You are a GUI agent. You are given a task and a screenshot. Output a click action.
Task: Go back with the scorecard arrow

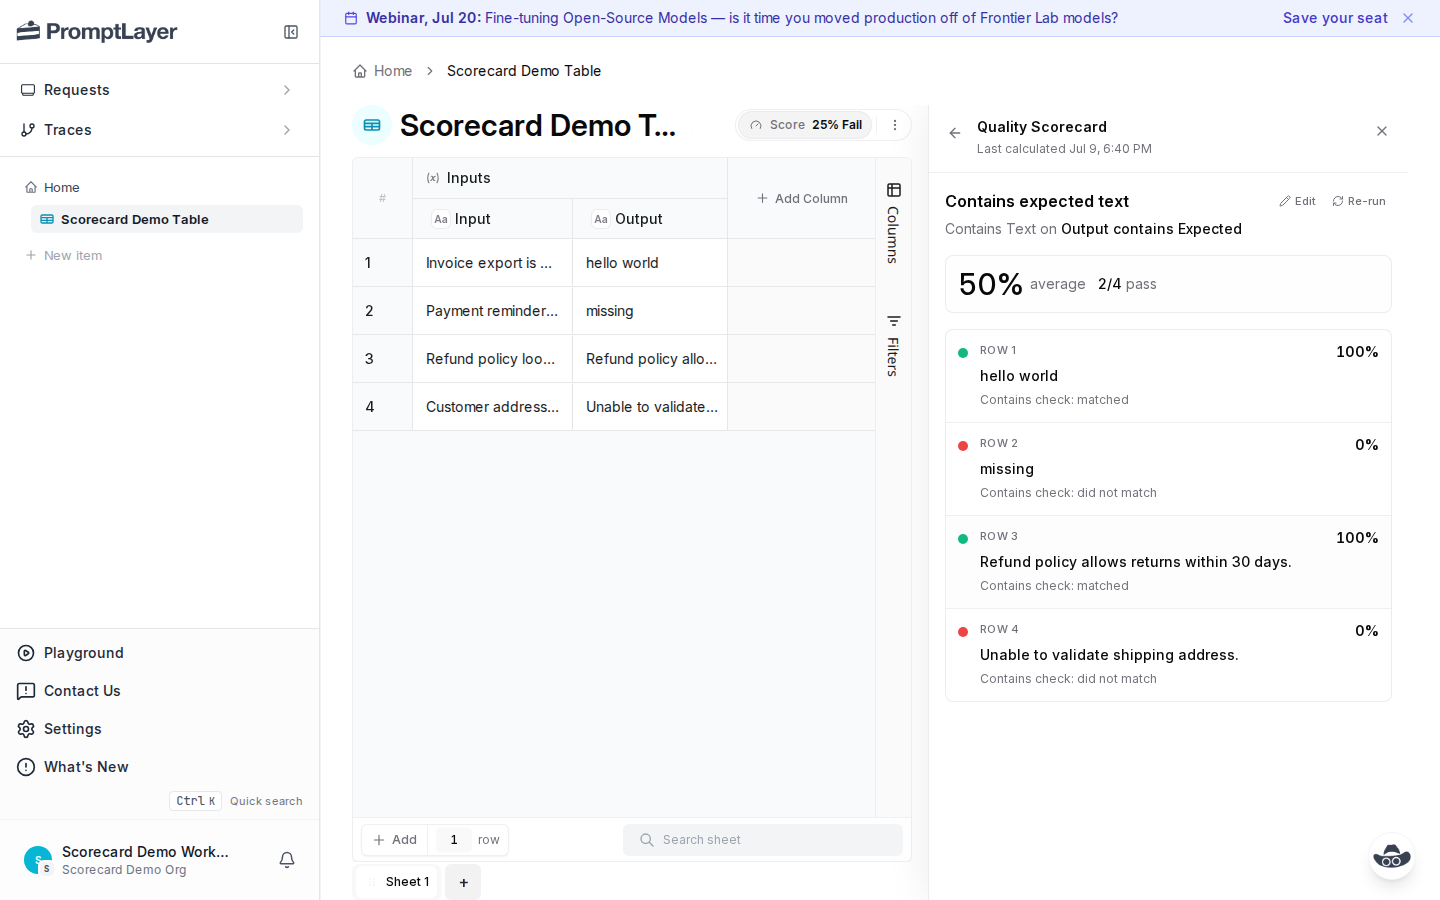coord(955,133)
